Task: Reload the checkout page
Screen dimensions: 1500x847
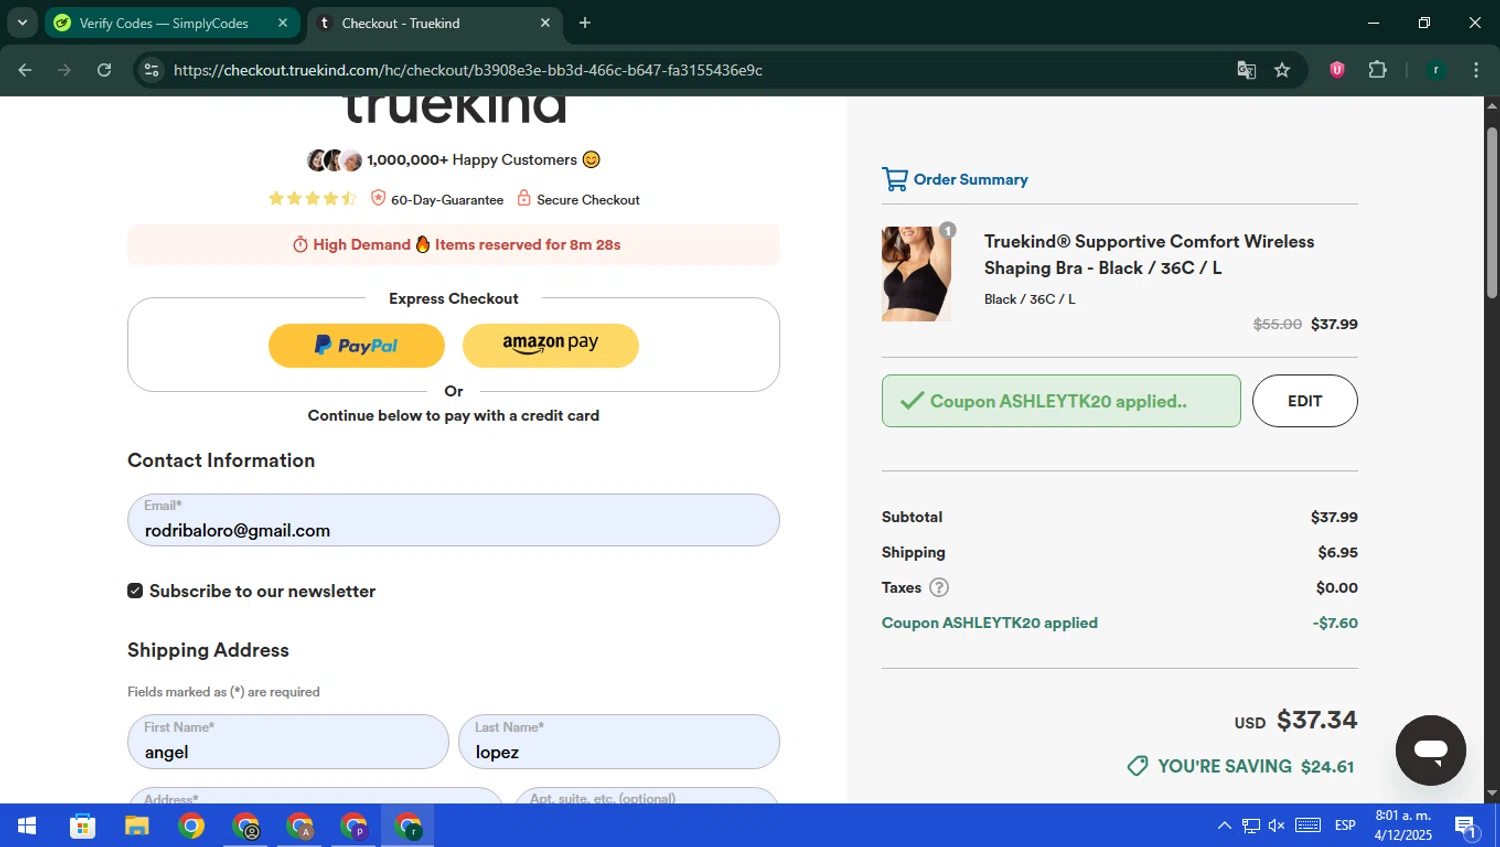Action: 104,70
